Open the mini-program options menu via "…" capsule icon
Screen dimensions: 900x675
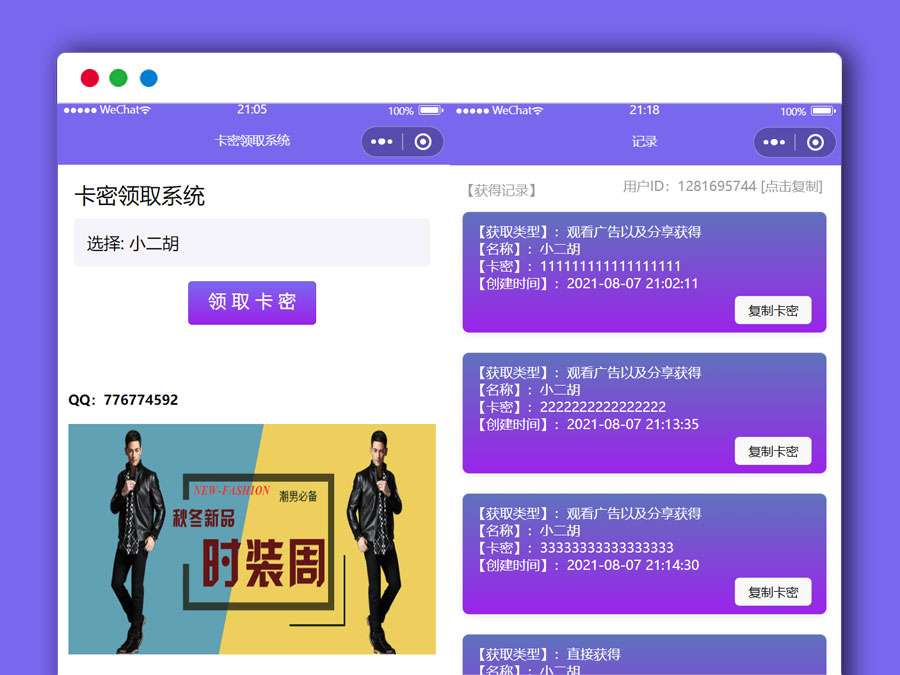click(381, 141)
